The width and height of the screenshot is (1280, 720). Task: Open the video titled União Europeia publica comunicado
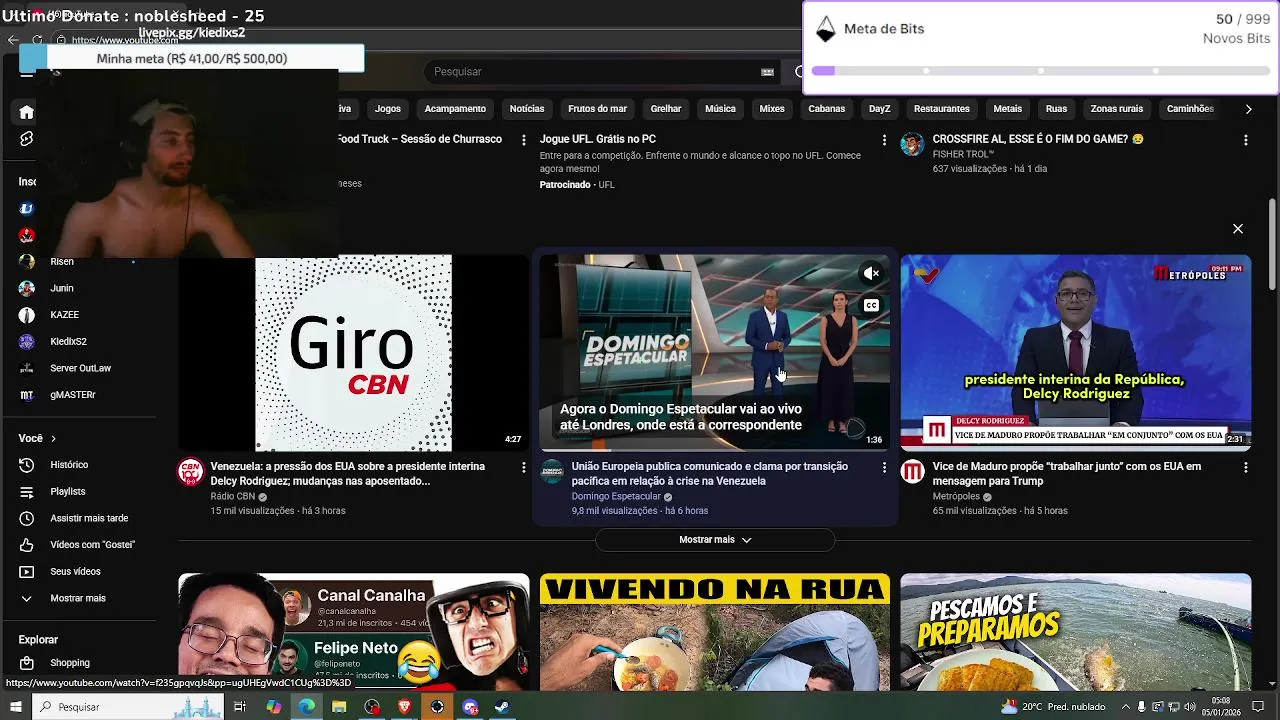click(710, 474)
